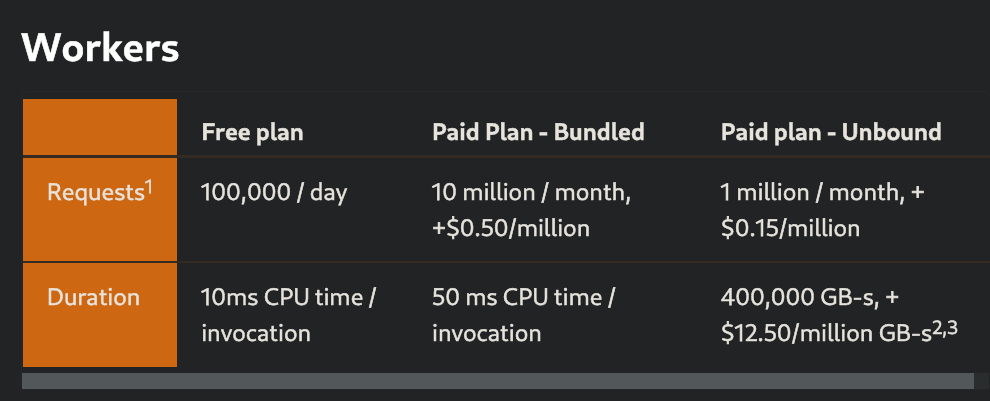990x401 pixels.
Task: Click the 50 ms CPU time cell
Action: pyautogui.click(x=523, y=298)
